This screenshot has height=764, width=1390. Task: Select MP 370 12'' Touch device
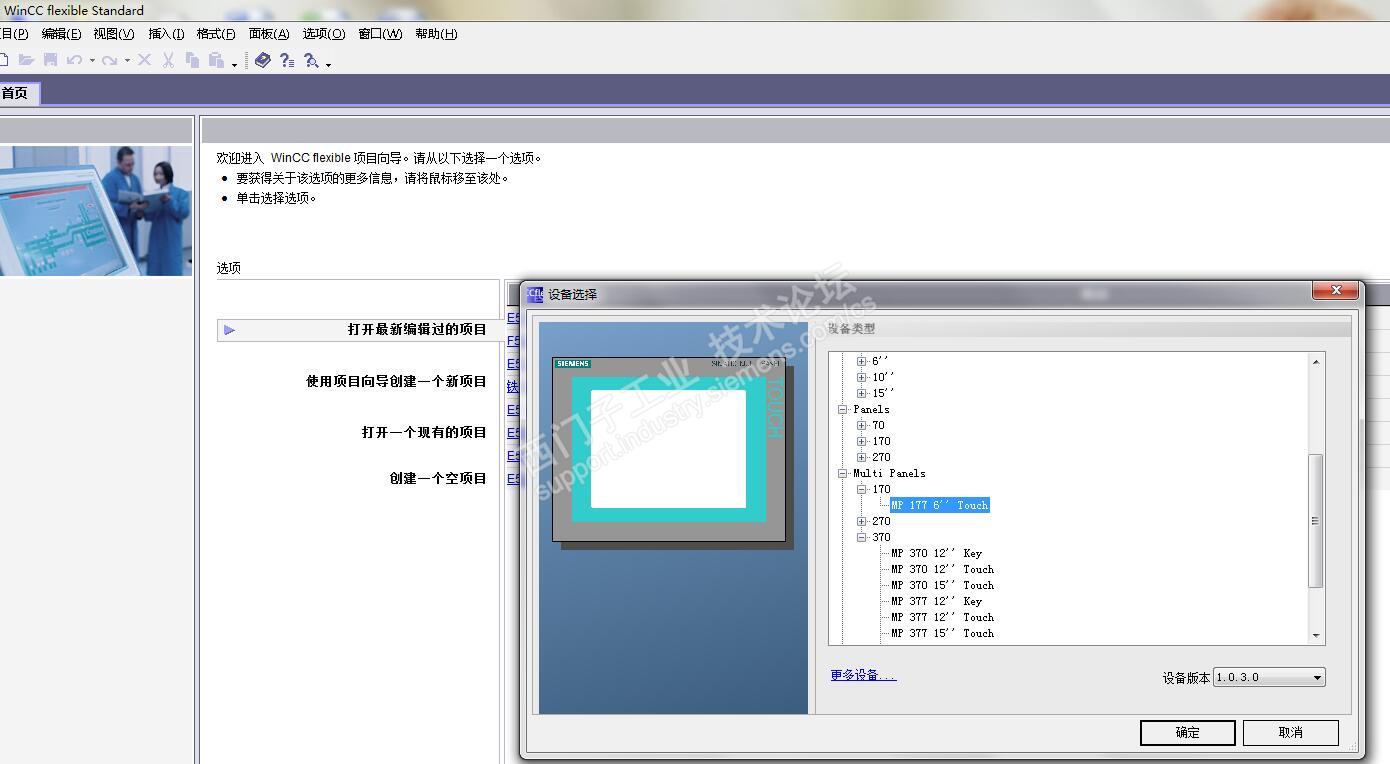pos(943,569)
